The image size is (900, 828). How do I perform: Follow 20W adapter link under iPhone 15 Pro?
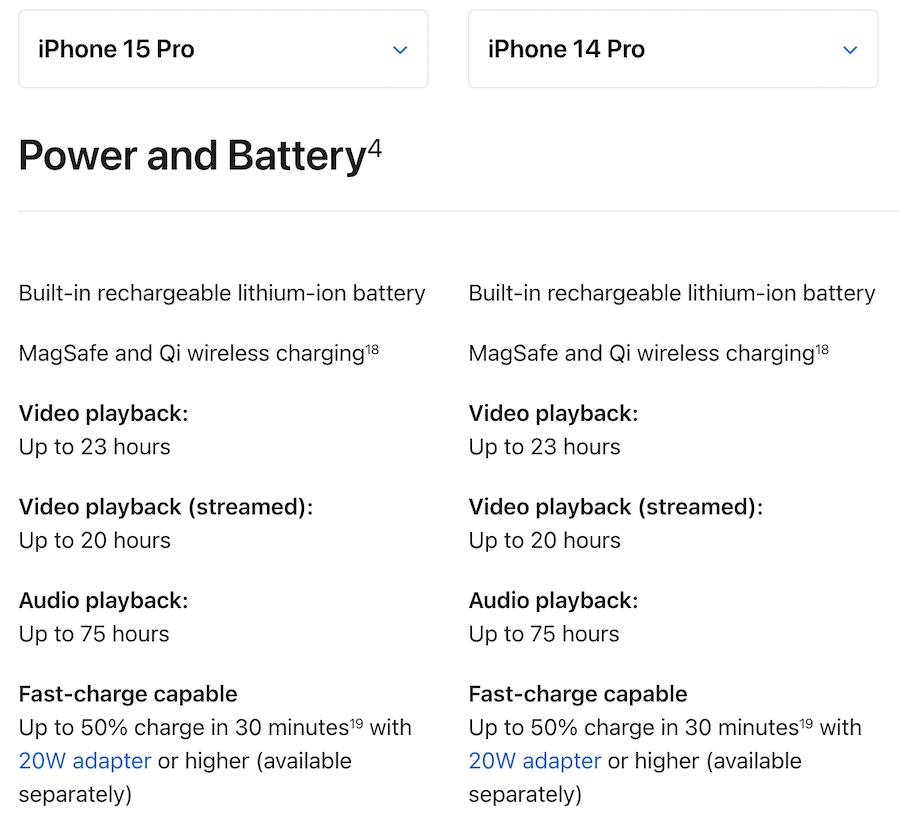pos(85,761)
